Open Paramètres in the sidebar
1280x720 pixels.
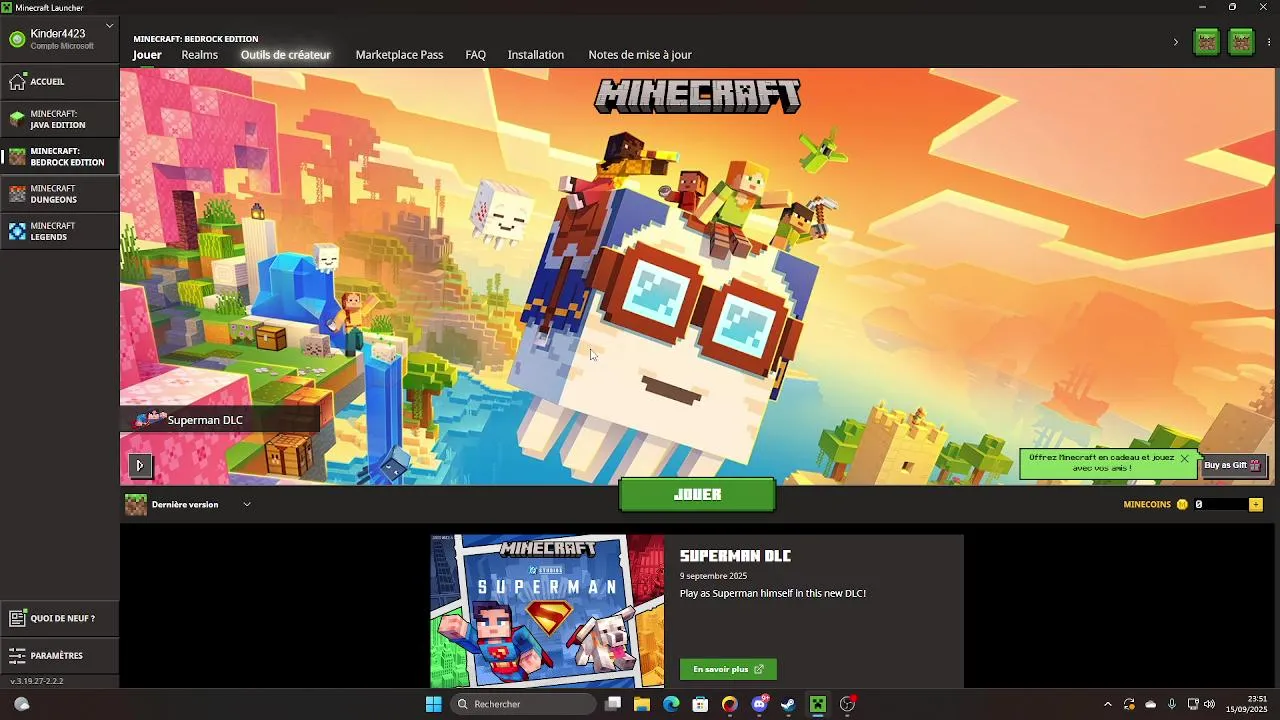point(59,656)
